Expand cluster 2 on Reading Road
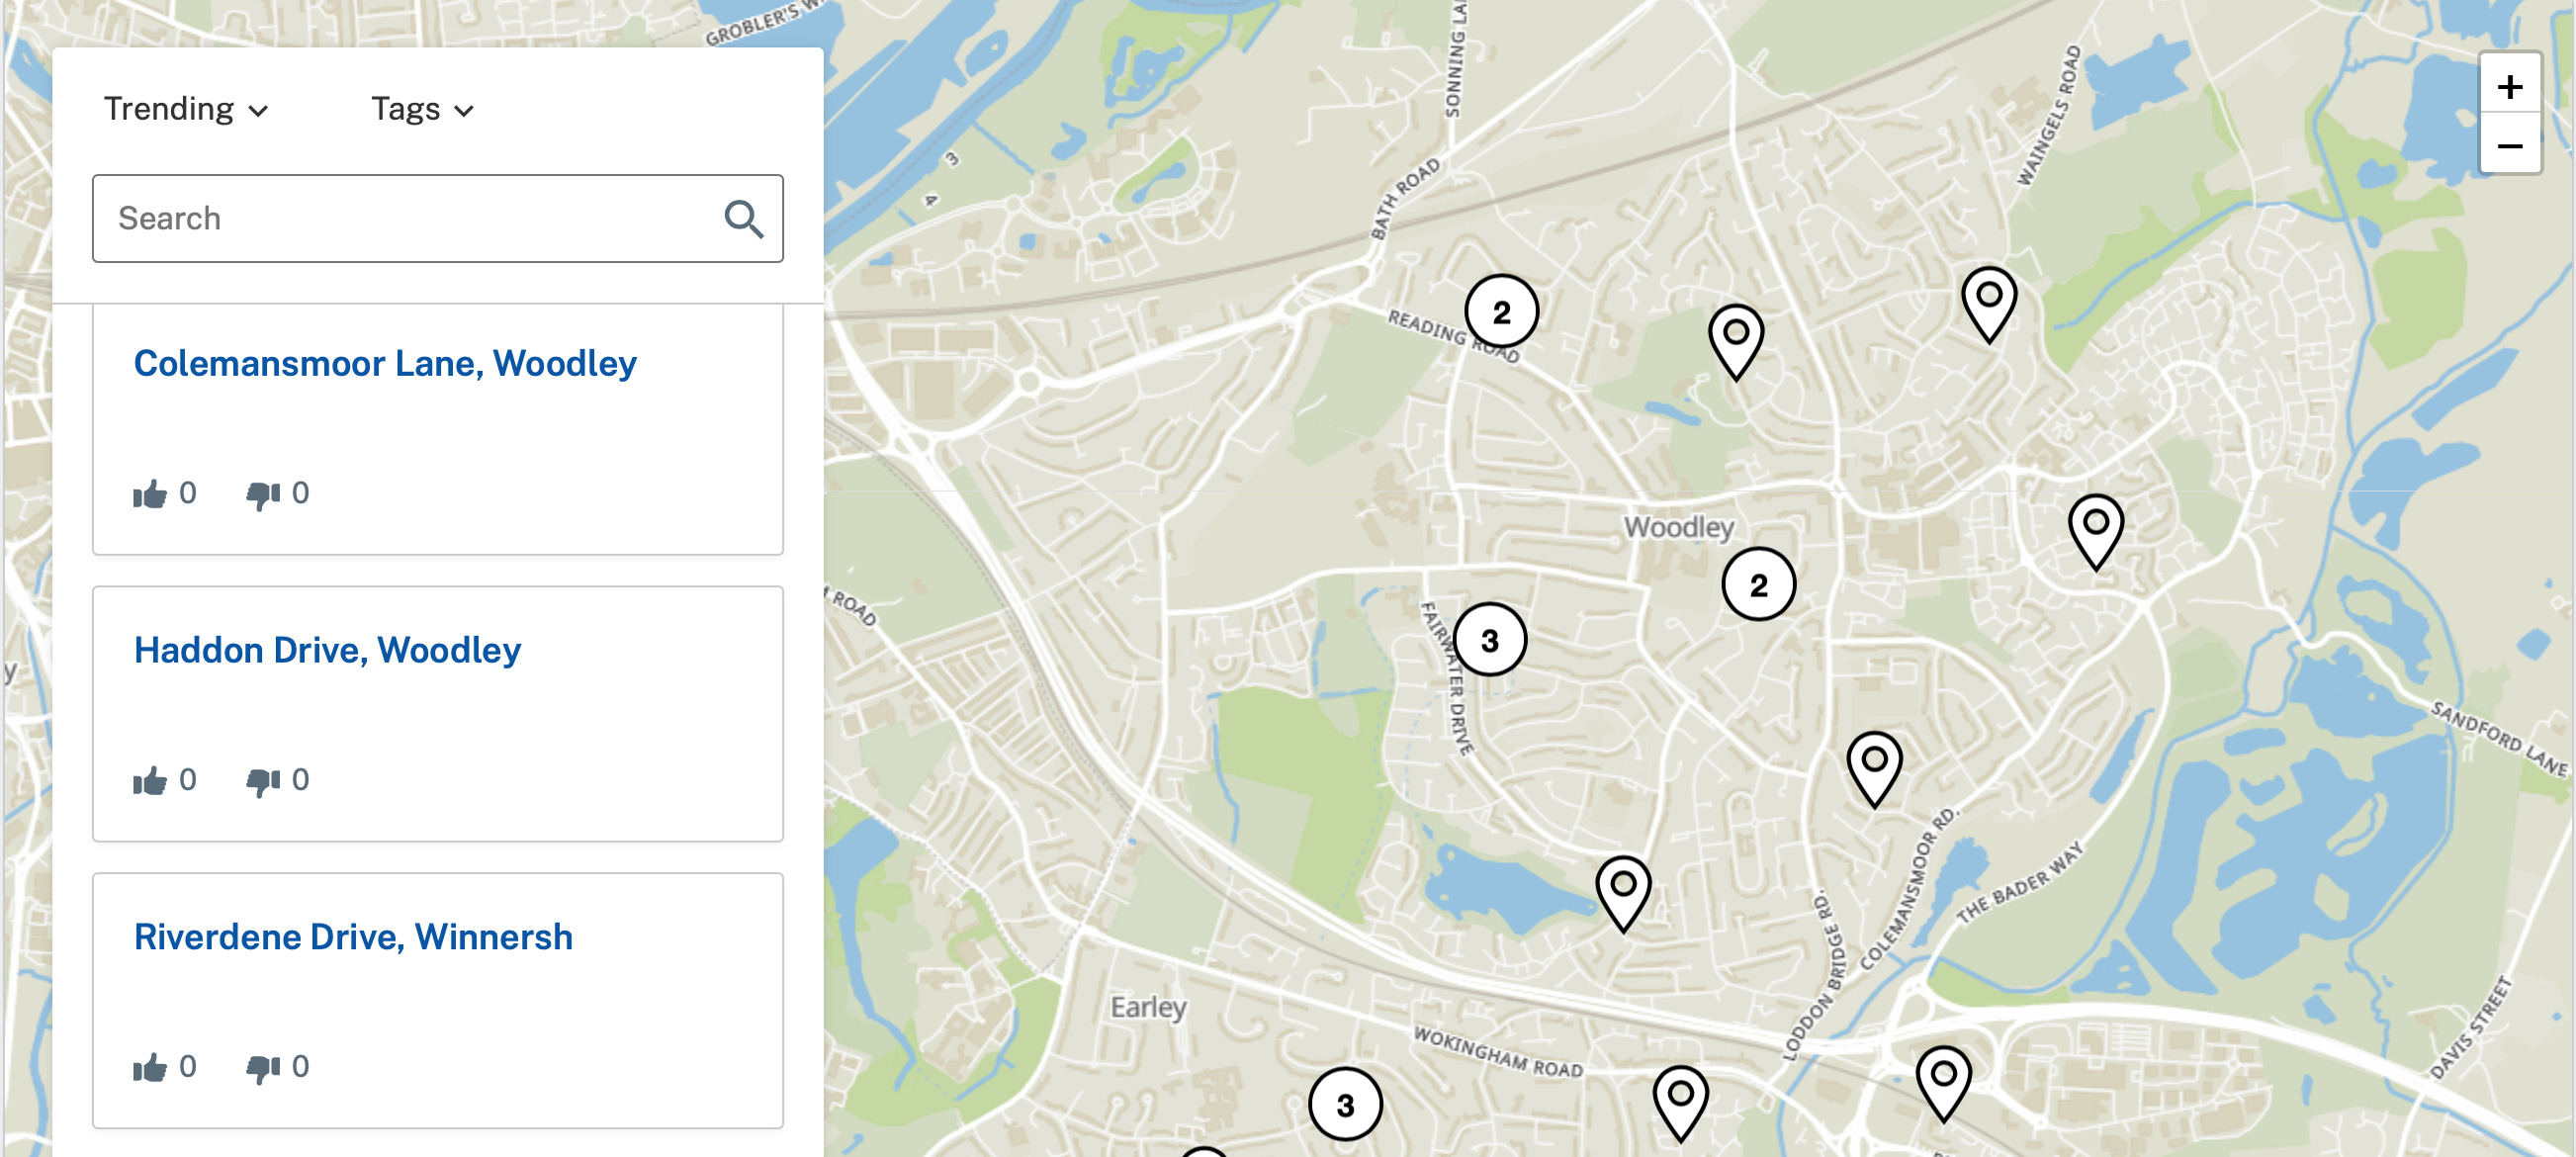The height and width of the screenshot is (1157, 2576). pyautogui.click(x=1501, y=312)
